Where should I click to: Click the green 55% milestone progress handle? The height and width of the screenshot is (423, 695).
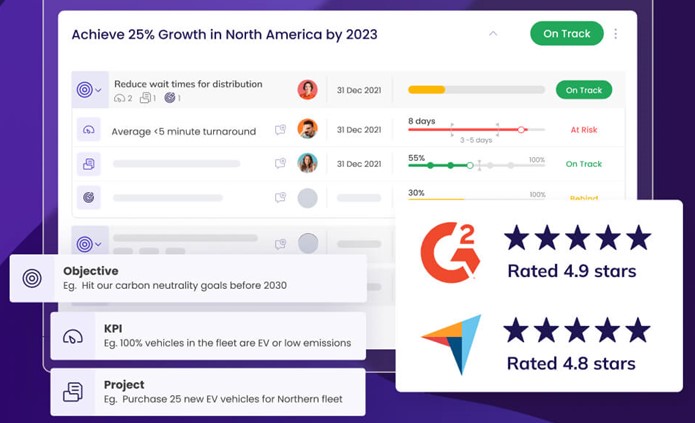[x=470, y=165]
